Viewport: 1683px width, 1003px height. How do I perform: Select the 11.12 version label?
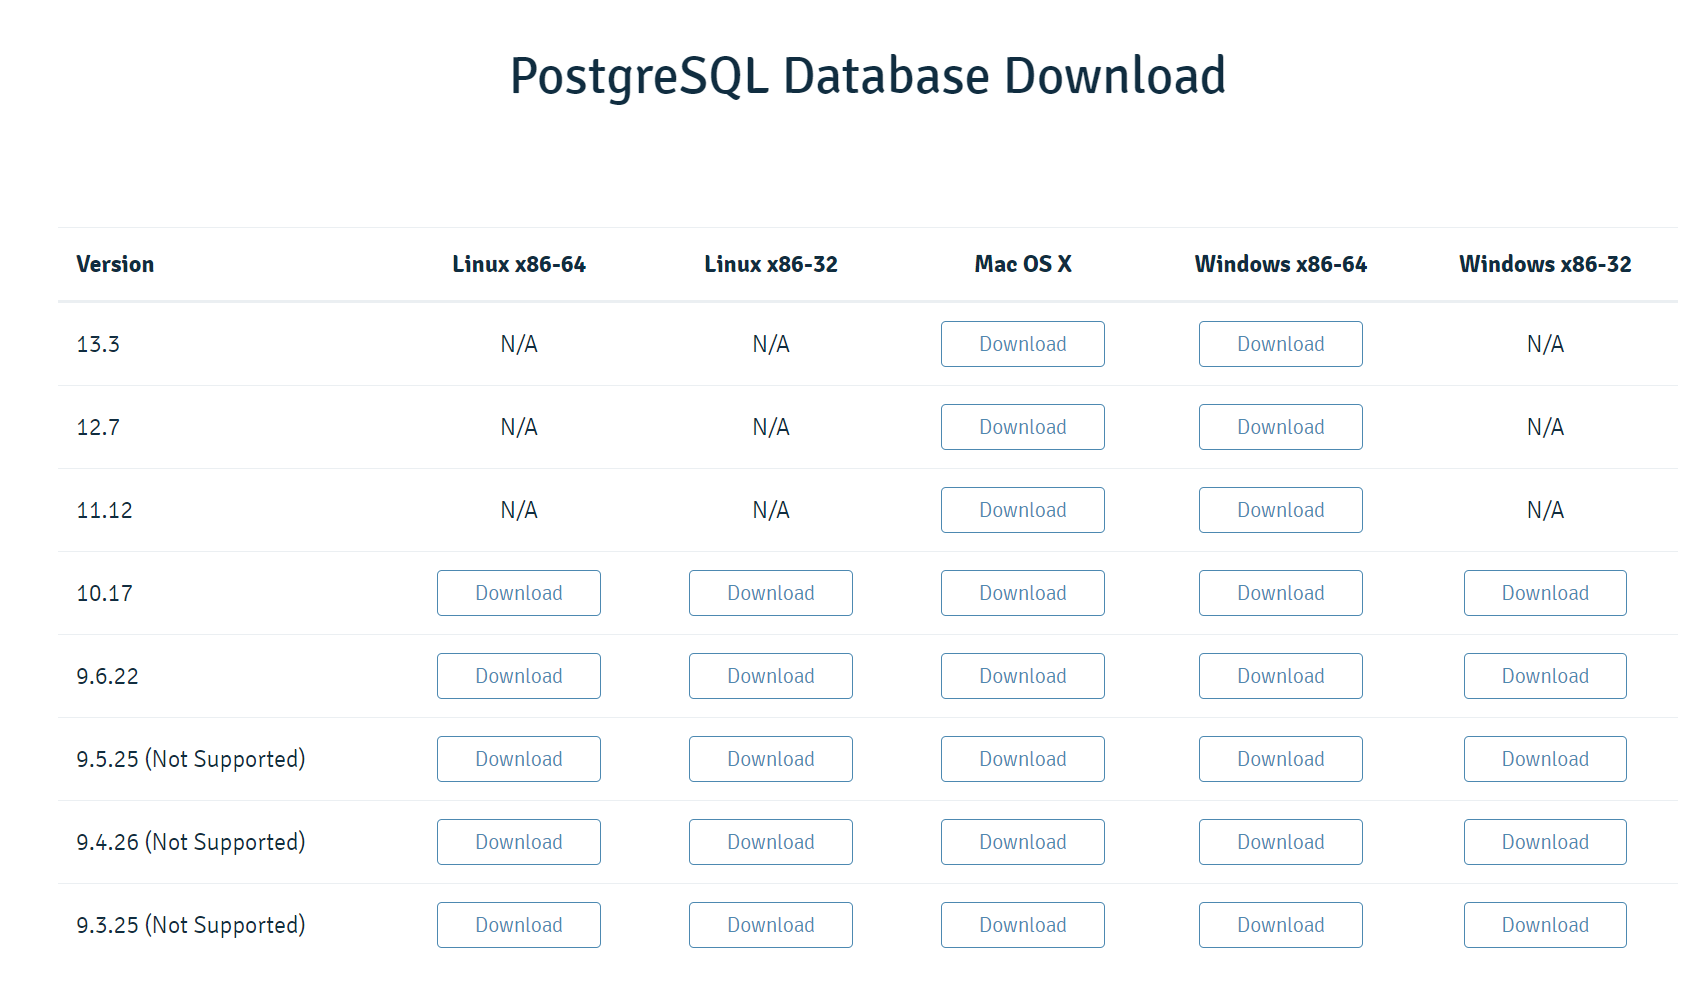point(104,510)
